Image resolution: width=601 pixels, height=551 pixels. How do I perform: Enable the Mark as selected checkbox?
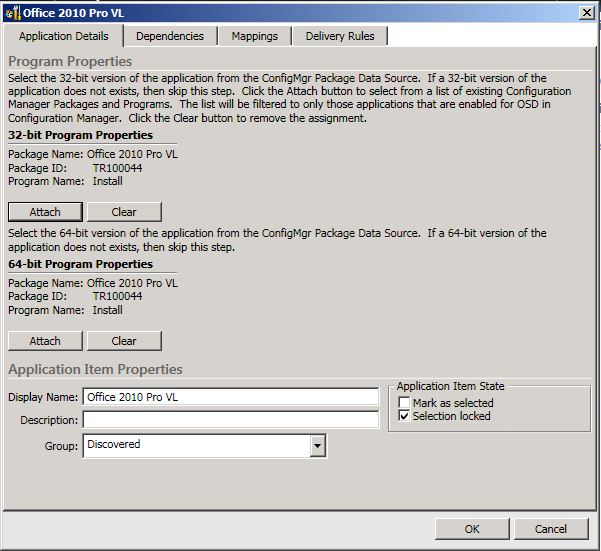click(404, 403)
